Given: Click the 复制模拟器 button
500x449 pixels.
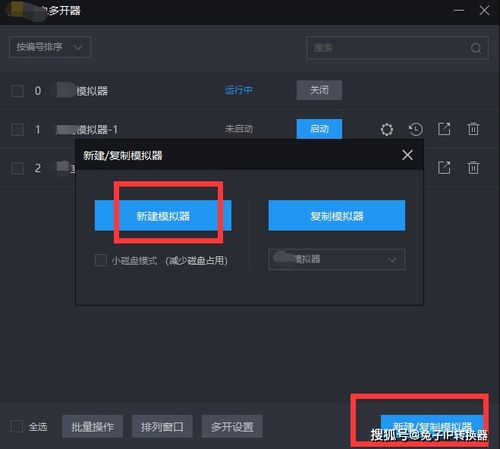Looking at the screenshot, I should (337, 216).
